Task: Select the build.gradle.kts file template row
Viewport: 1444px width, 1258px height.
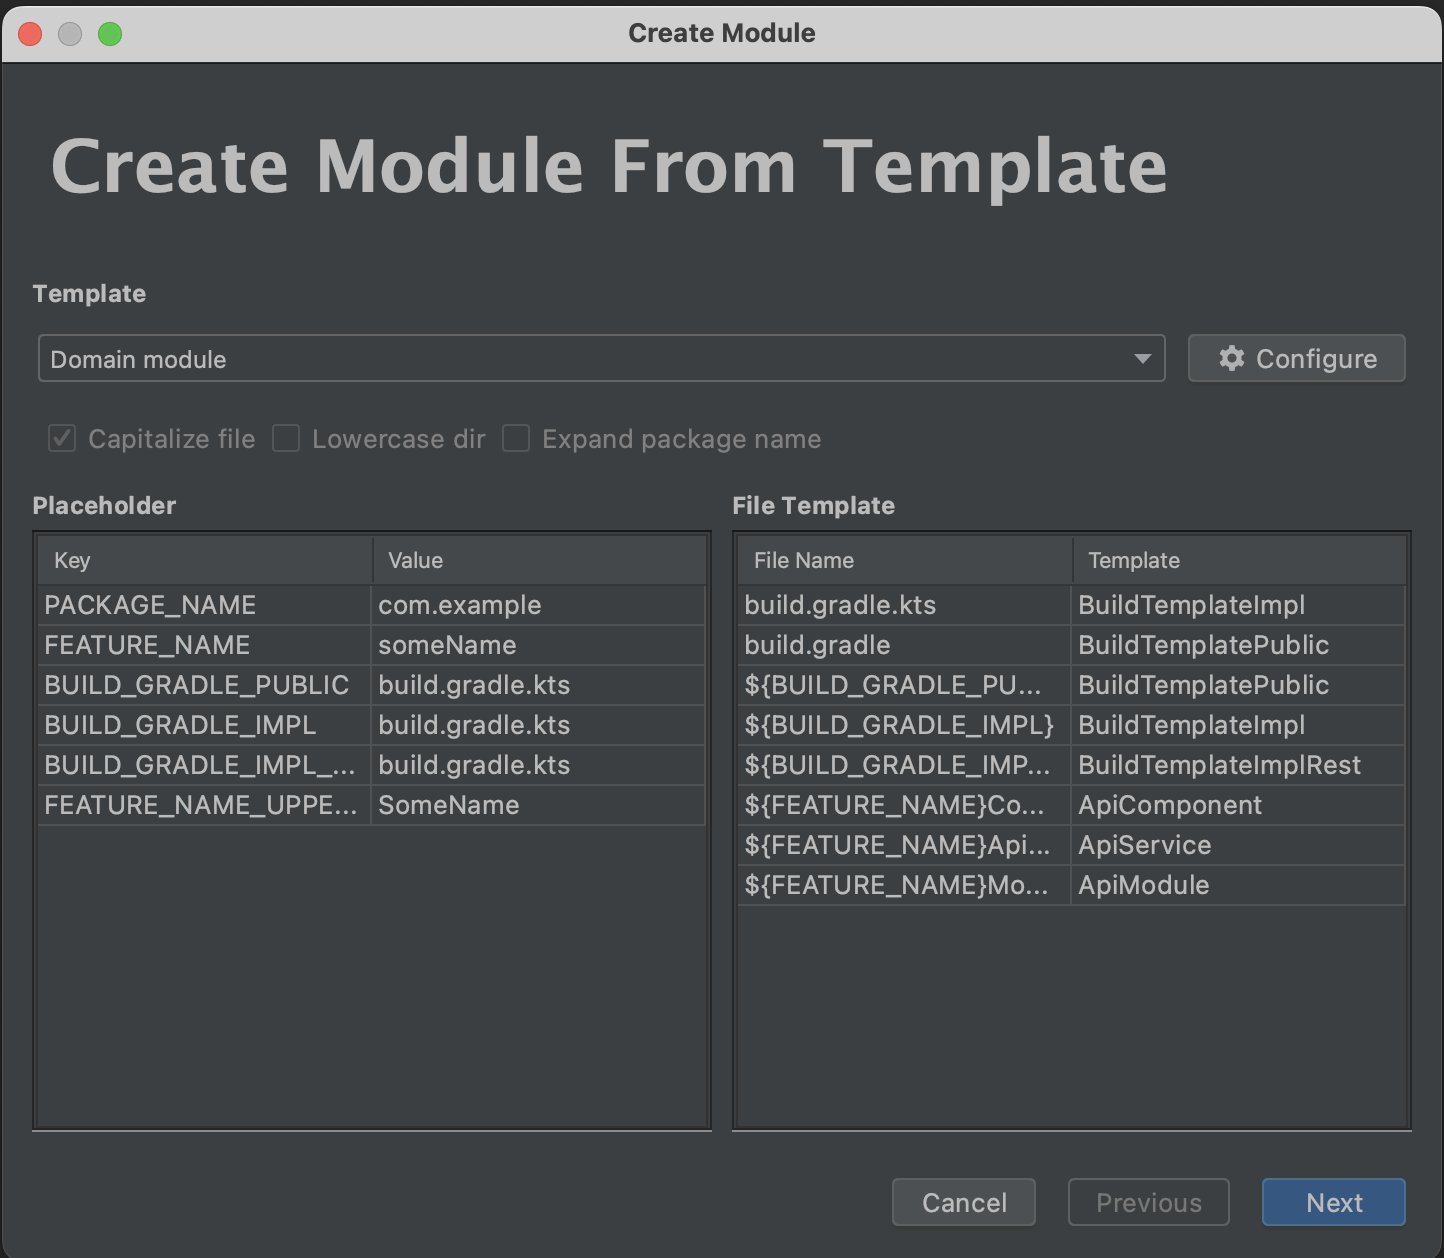Action: tap(840, 605)
